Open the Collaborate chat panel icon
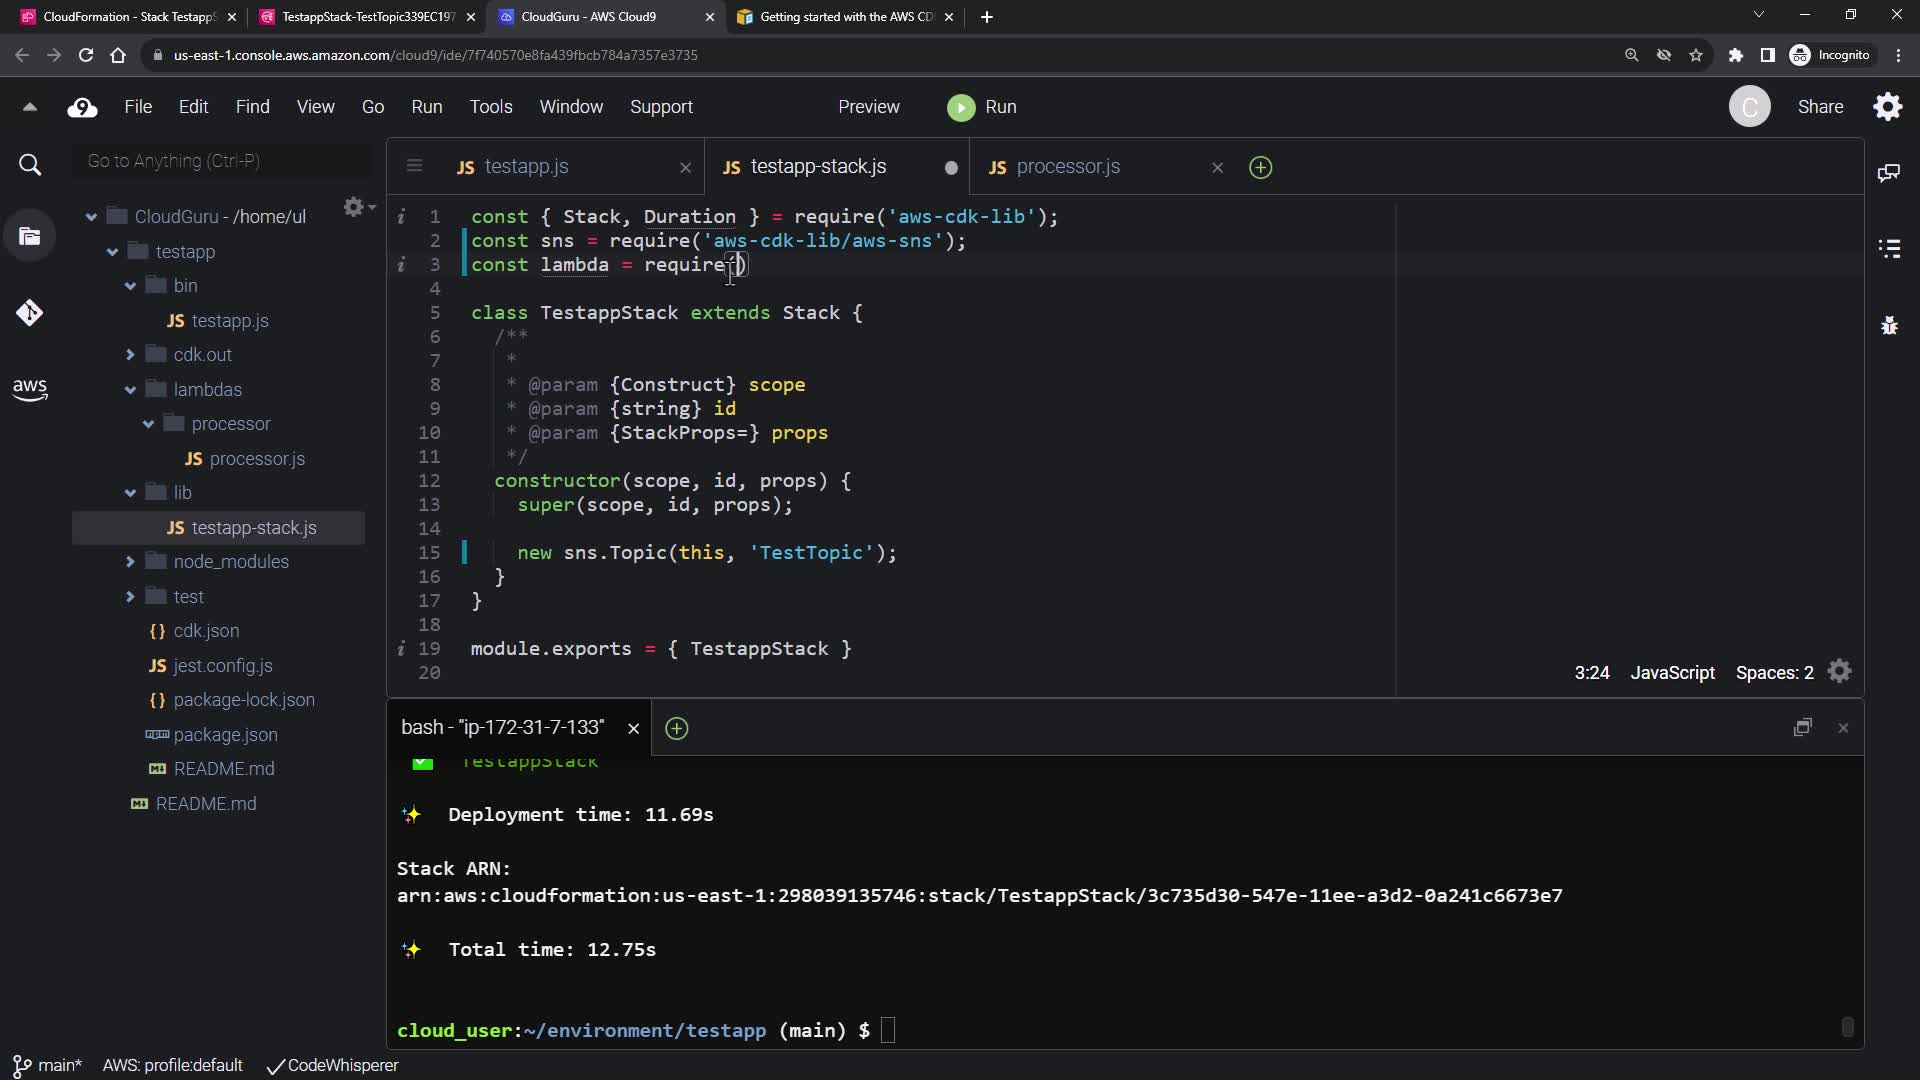The width and height of the screenshot is (1920, 1080). click(1889, 173)
